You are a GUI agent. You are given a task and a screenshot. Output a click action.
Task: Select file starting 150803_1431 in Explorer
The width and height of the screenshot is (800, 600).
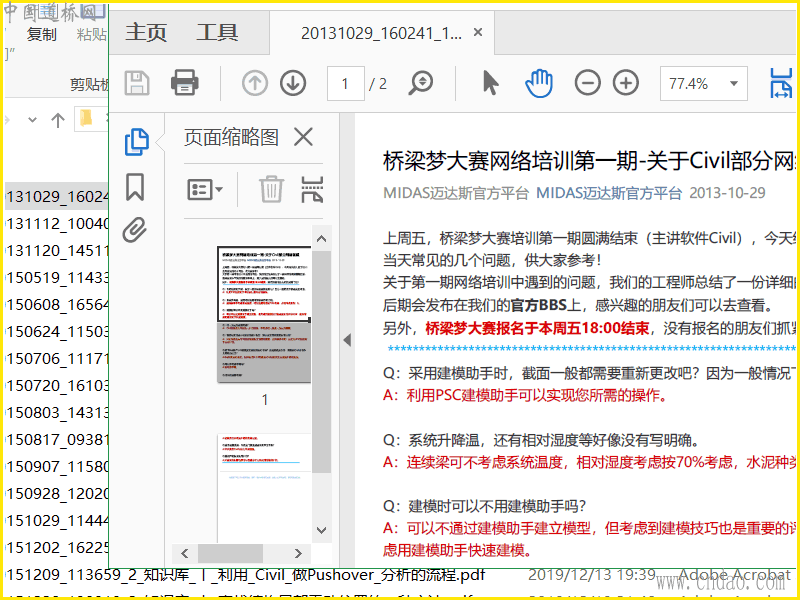pyautogui.click(x=57, y=412)
